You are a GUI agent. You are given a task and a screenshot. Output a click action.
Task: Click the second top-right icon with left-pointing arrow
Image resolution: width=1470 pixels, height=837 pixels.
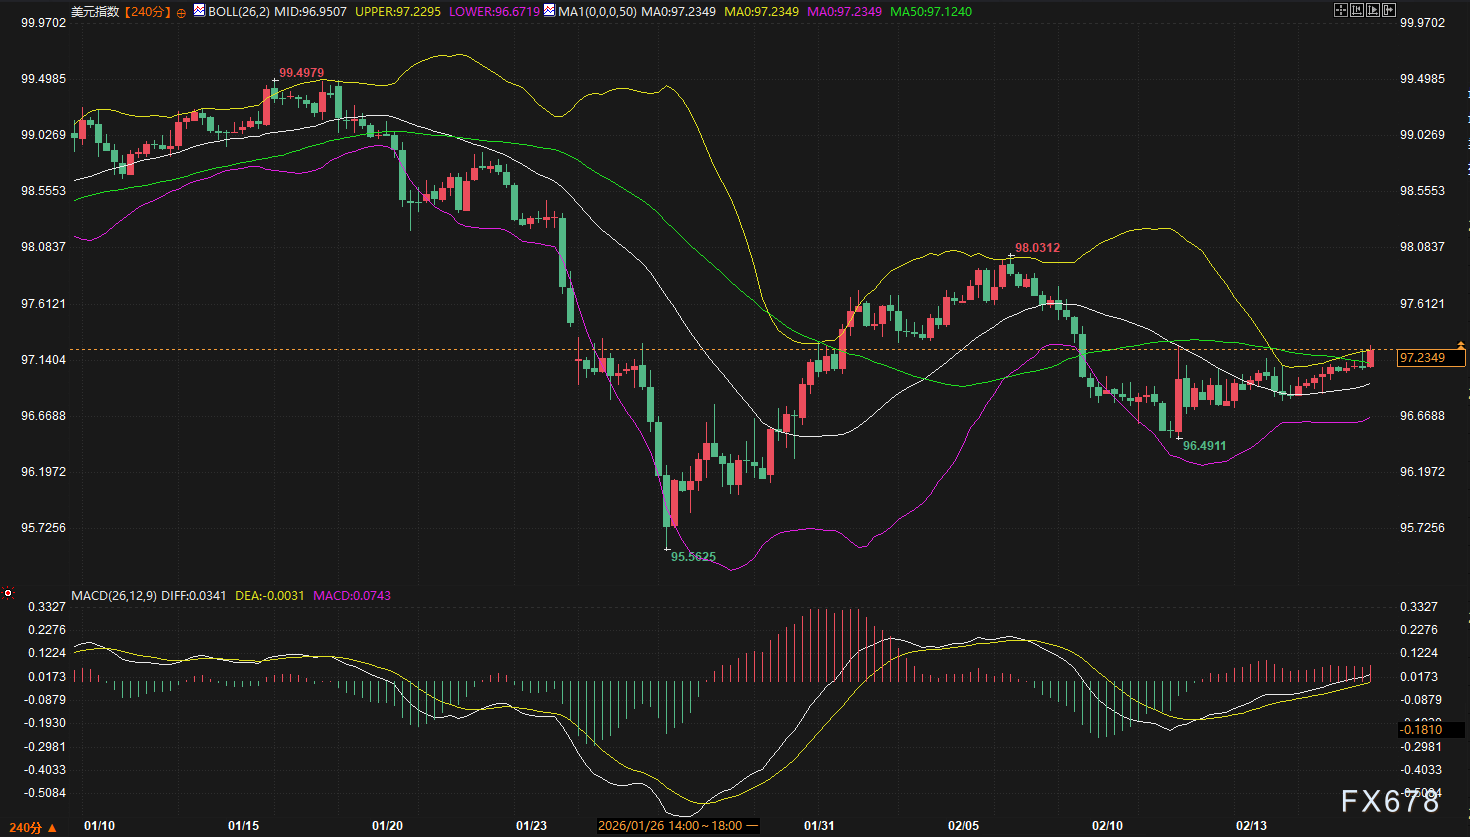1357,10
